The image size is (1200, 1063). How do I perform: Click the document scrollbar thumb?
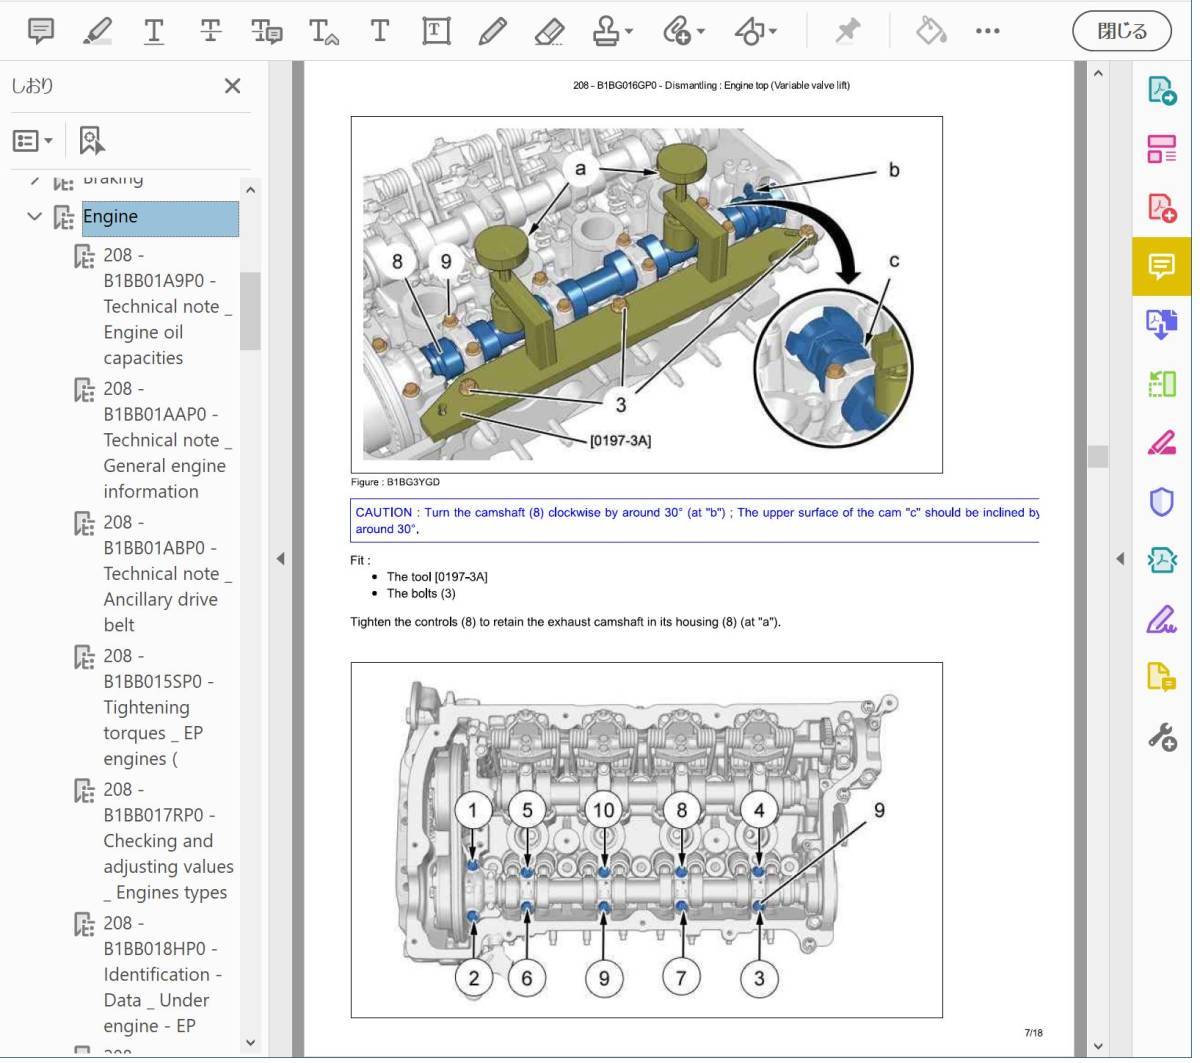pyautogui.click(x=1098, y=456)
